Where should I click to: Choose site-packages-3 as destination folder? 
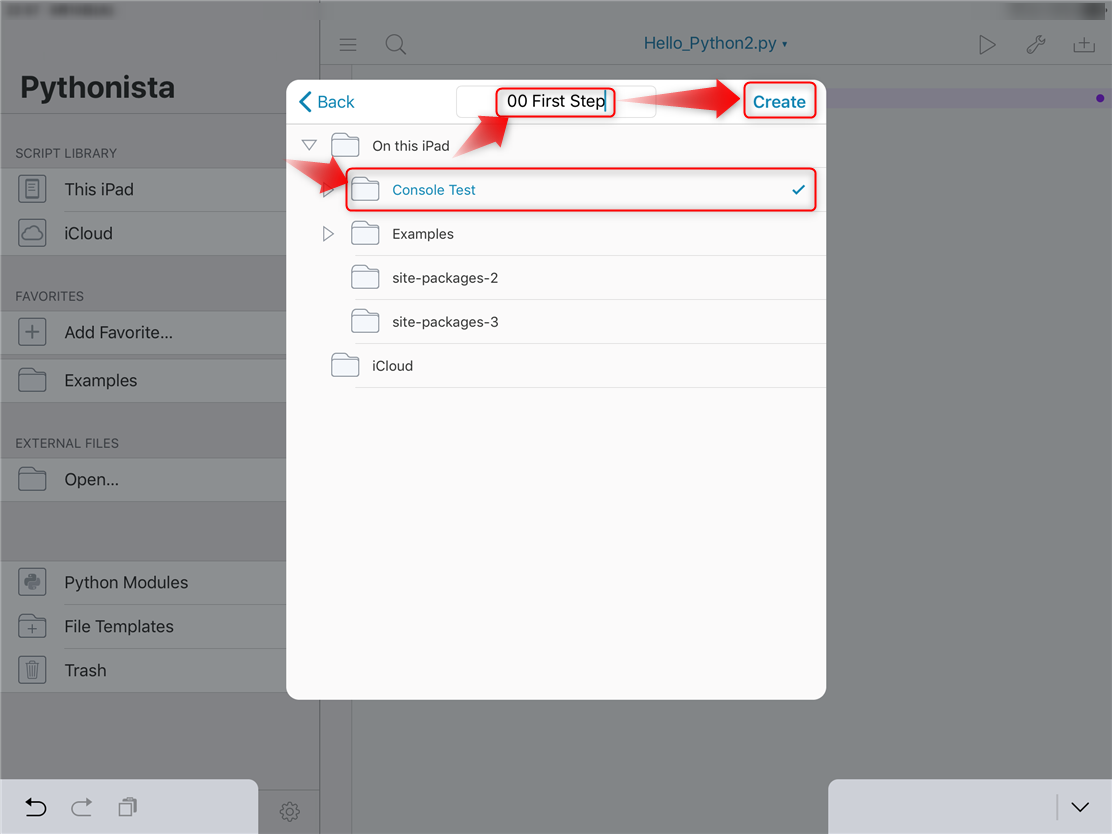pos(445,322)
